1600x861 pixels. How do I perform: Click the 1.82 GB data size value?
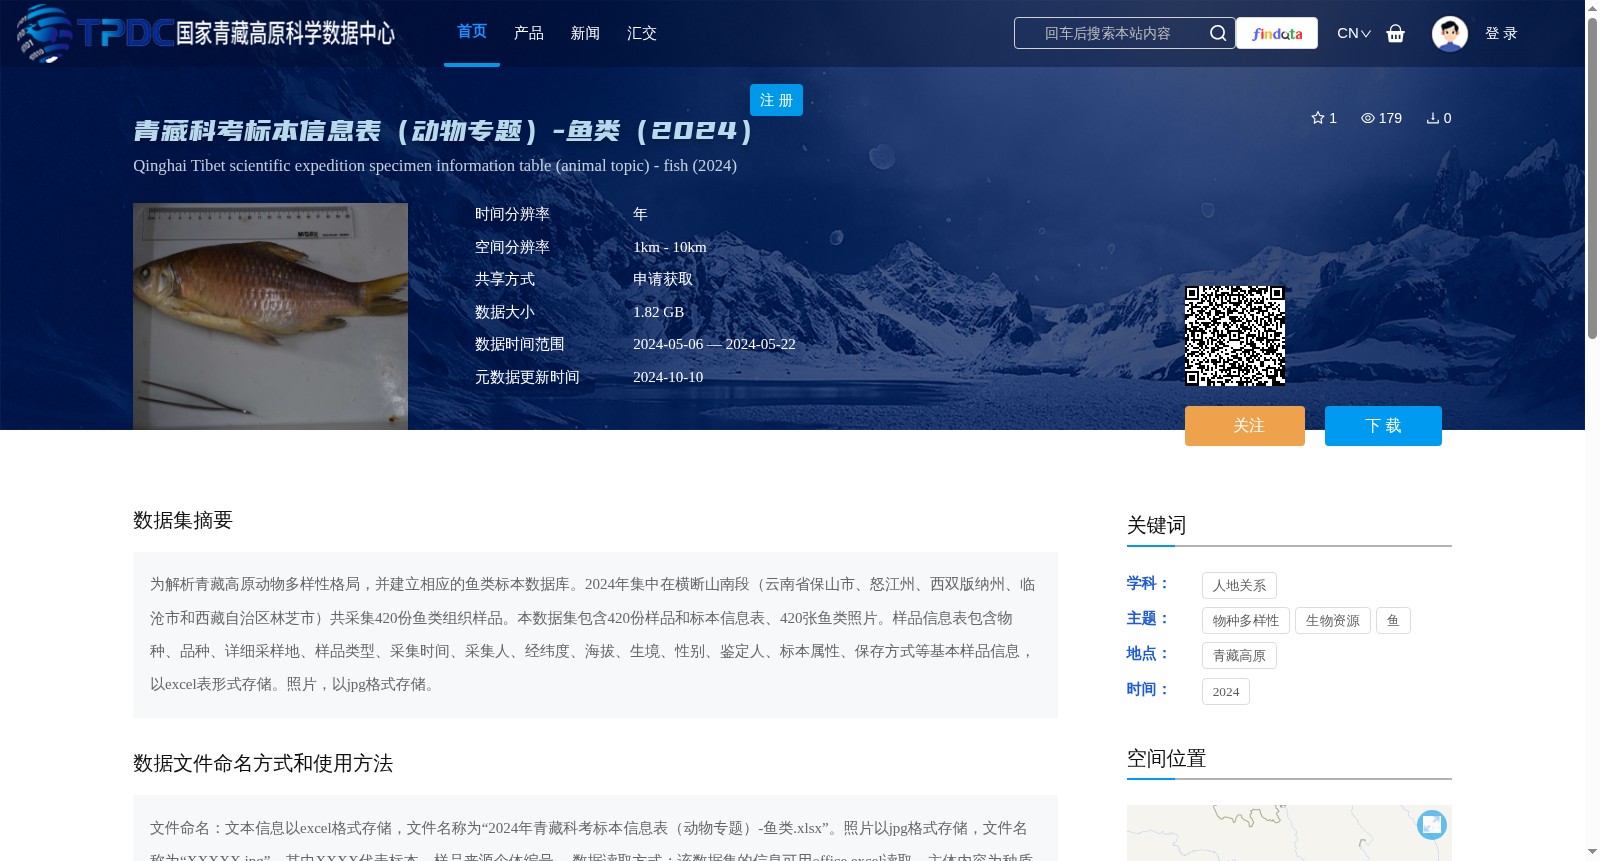tap(658, 312)
